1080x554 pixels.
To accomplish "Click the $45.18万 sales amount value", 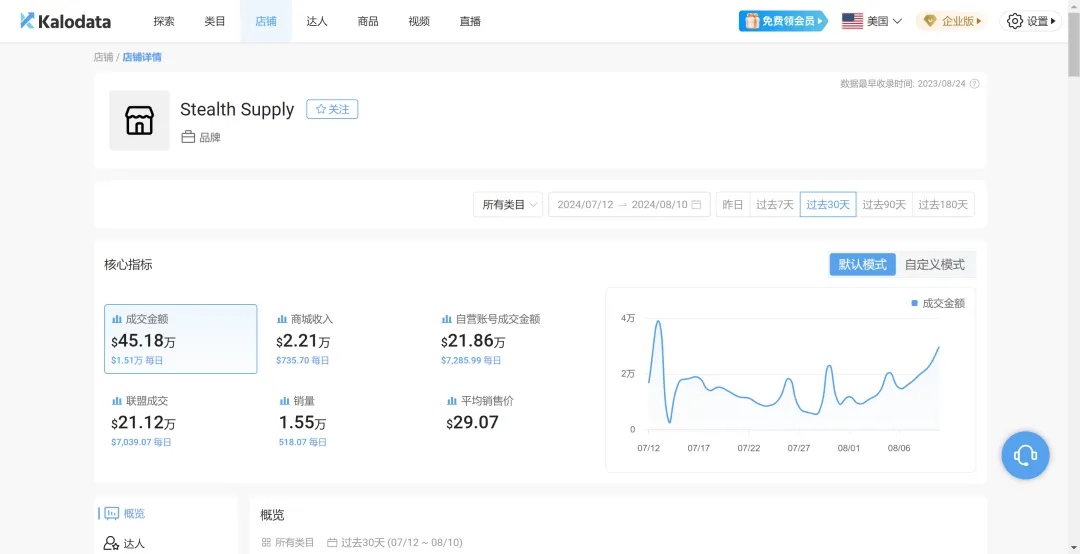I will (x=143, y=341).
